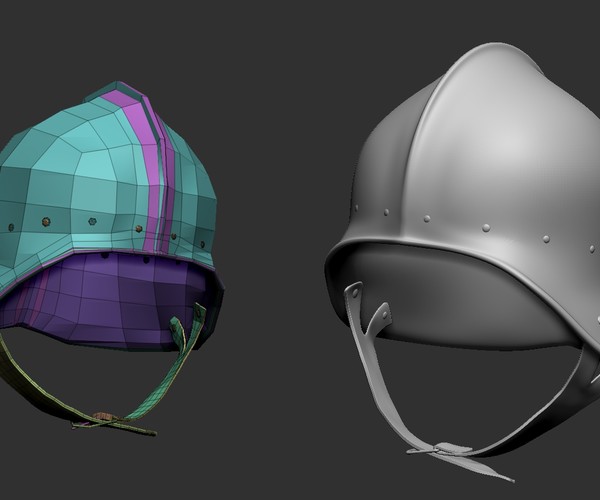The image size is (600, 500).
Task: Click the brown buckle on wireframe helmet strap
Action: point(102,416)
